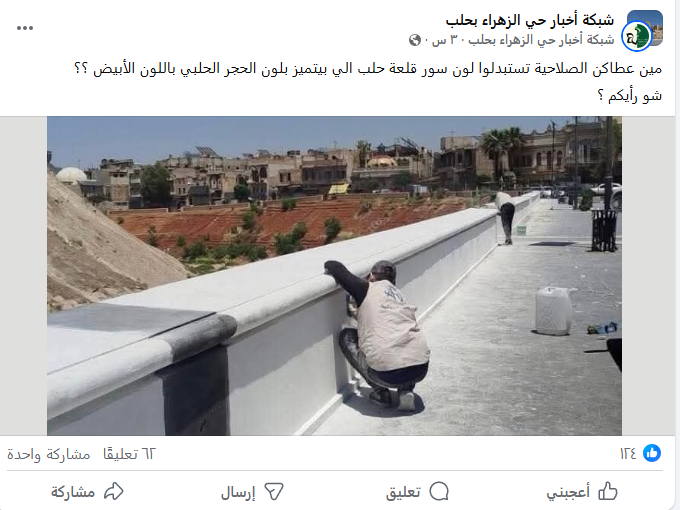Open the three-dots post options menu
Image resolution: width=680 pixels, height=510 pixels.
25,28
